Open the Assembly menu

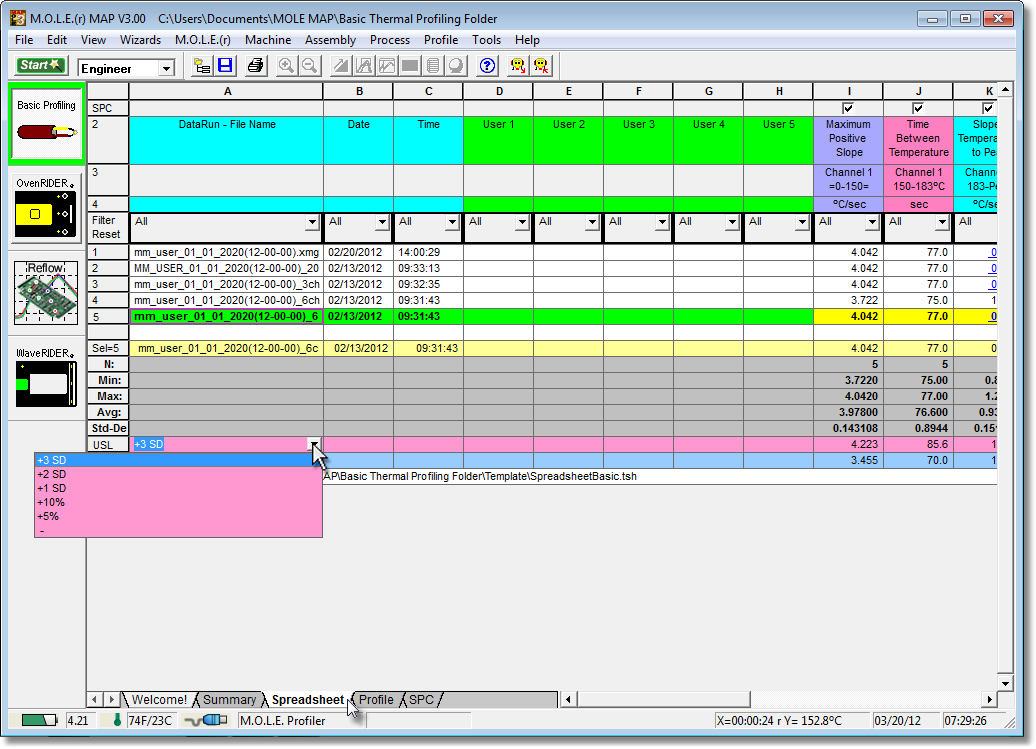tap(330, 40)
